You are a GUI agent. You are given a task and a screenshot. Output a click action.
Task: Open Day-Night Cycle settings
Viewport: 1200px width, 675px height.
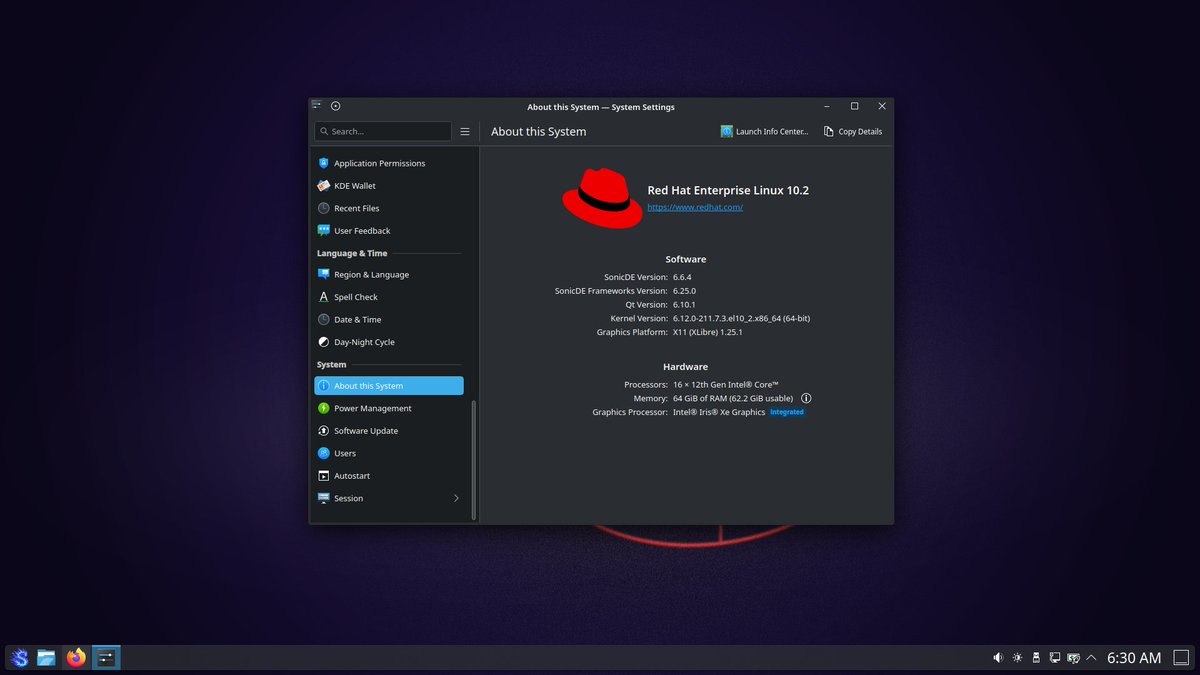(x=388, y=342)
